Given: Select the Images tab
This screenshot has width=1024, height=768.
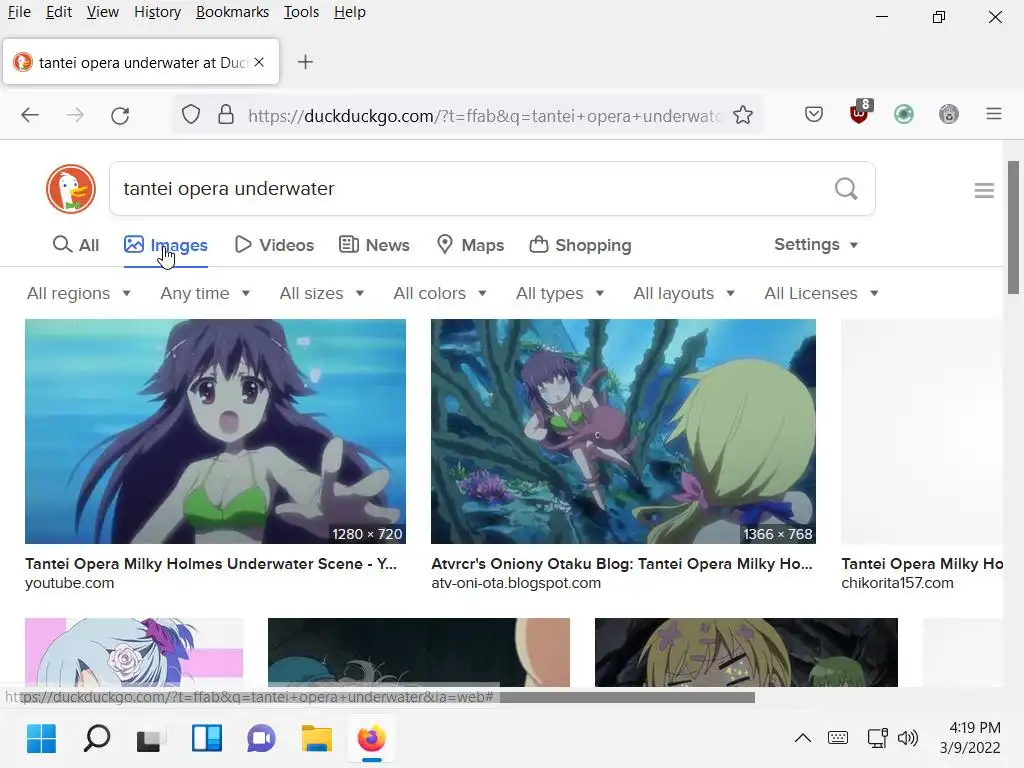Looking at the screenshot, I should (166, 245).
